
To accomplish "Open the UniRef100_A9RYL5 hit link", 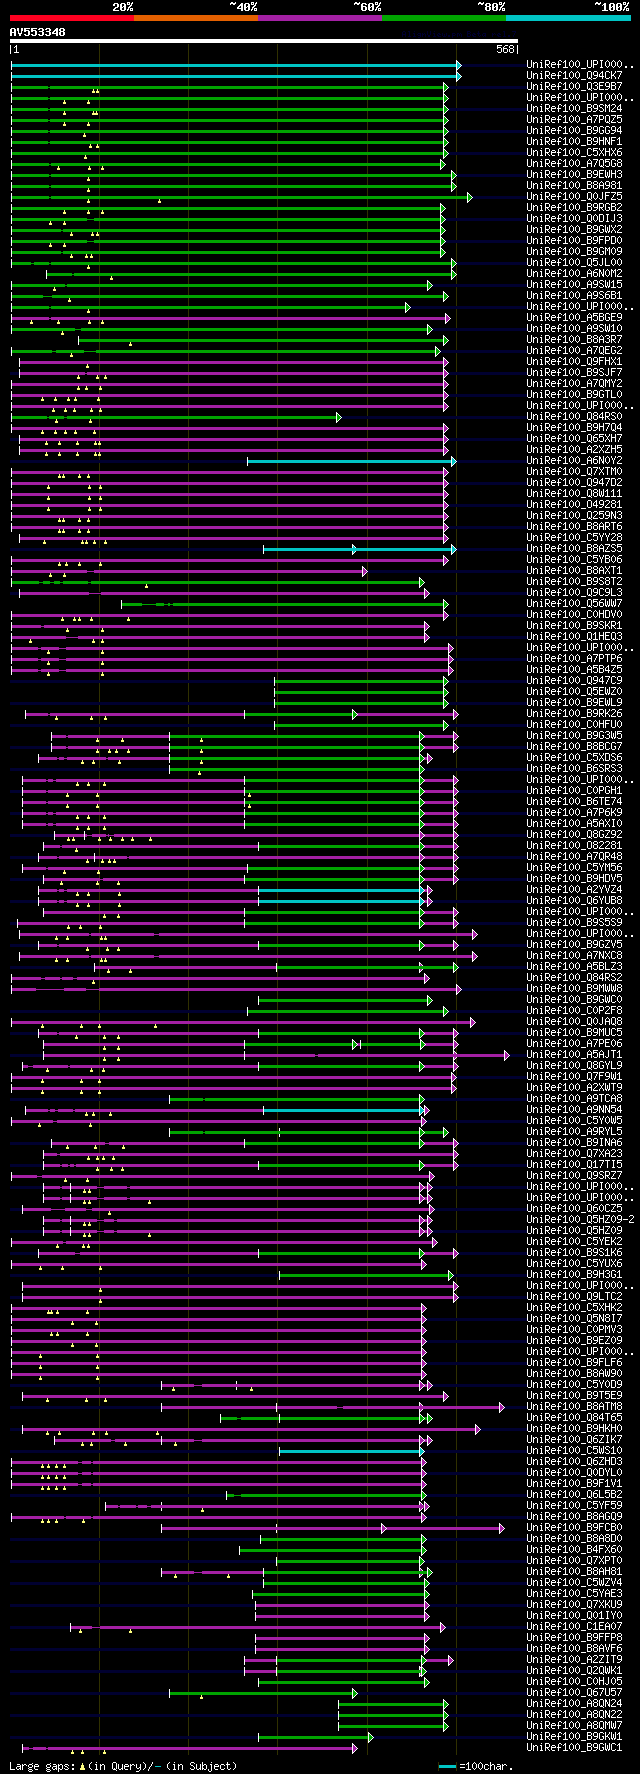I will (574, 1132).
